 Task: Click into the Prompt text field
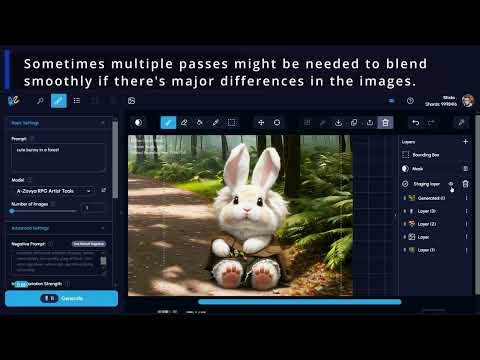click(x=58, y=157)
